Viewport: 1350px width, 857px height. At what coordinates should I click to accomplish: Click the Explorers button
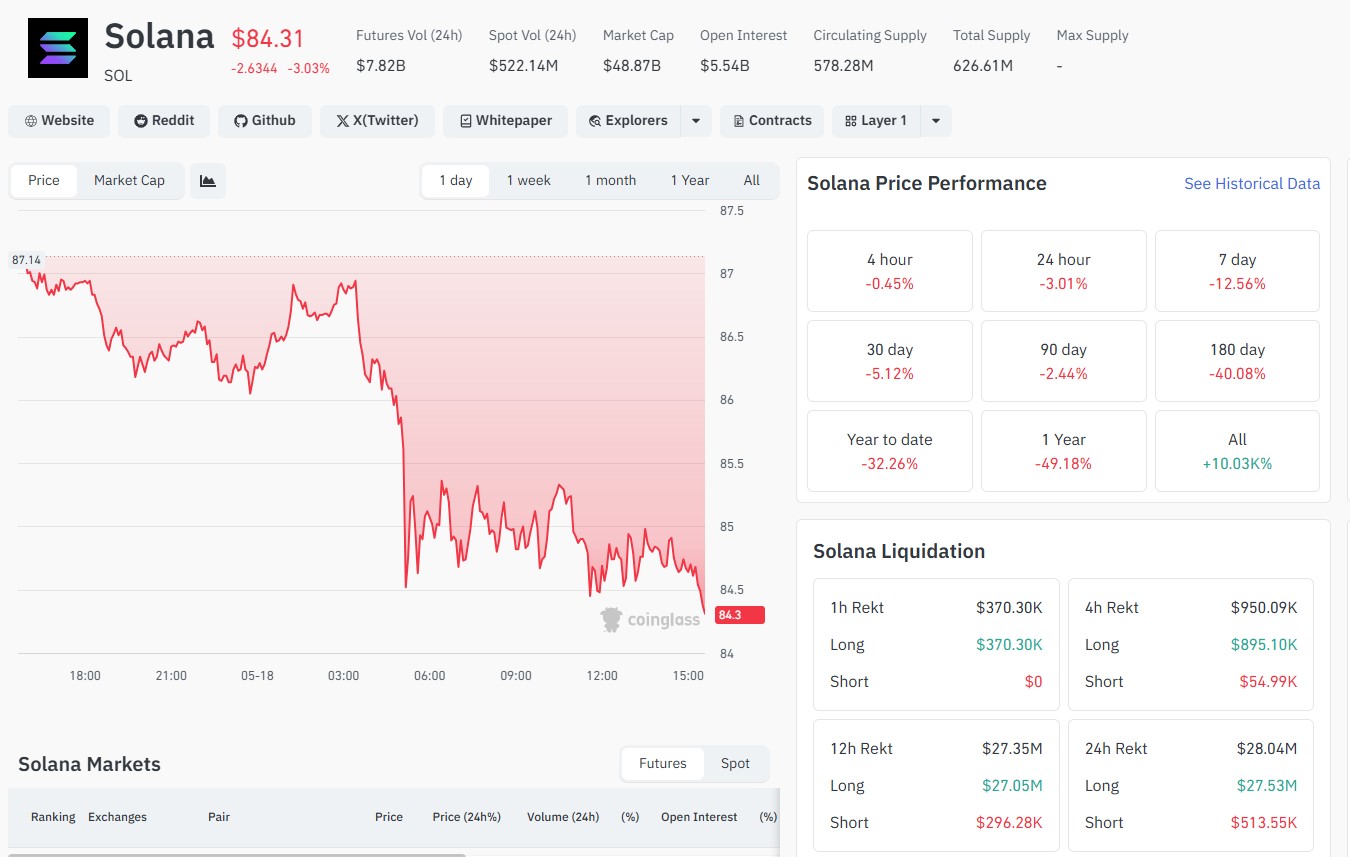pyautogui.click(x=628, y=121)
